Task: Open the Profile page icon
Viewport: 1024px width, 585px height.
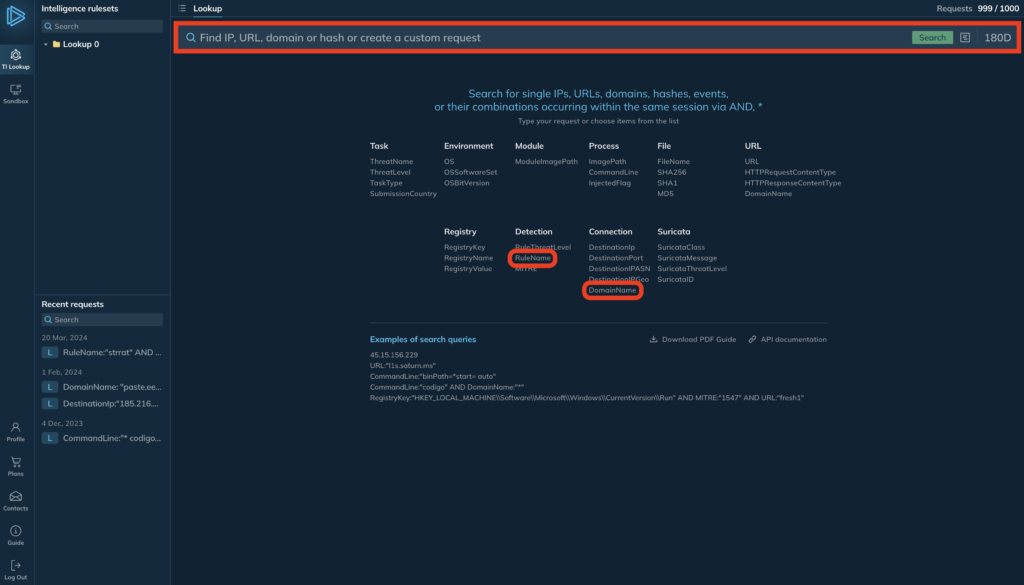Action: click(x=16, y=431)
